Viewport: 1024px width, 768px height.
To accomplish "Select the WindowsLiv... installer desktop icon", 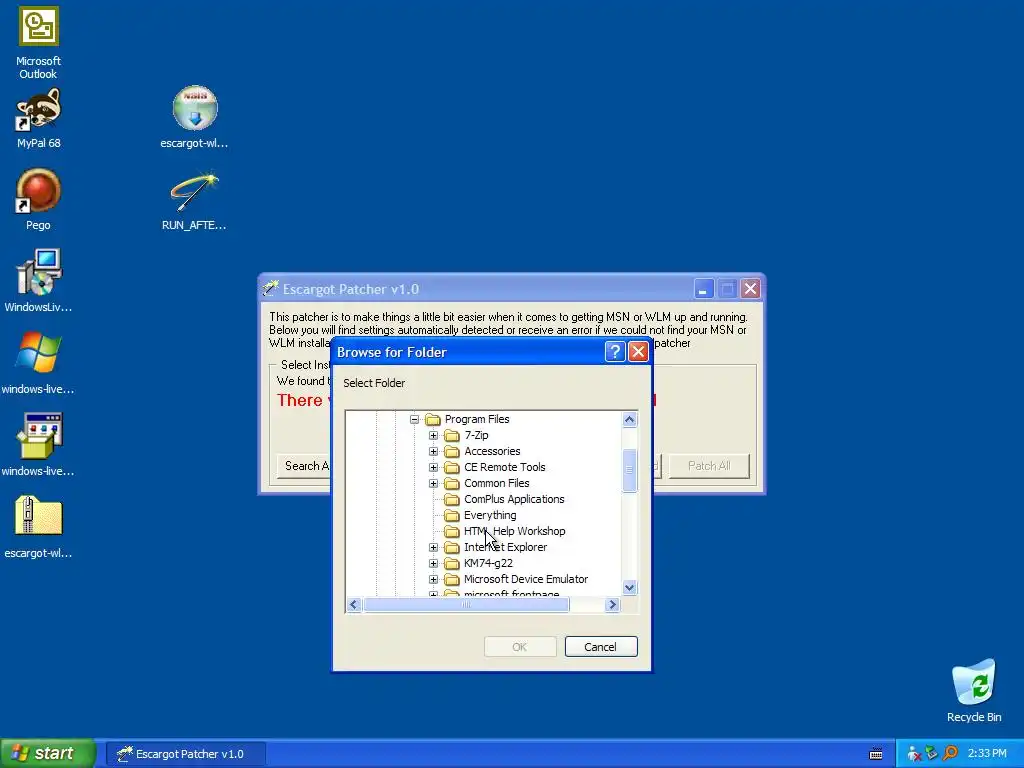I will pyautogui.click(x=39, y=281).
